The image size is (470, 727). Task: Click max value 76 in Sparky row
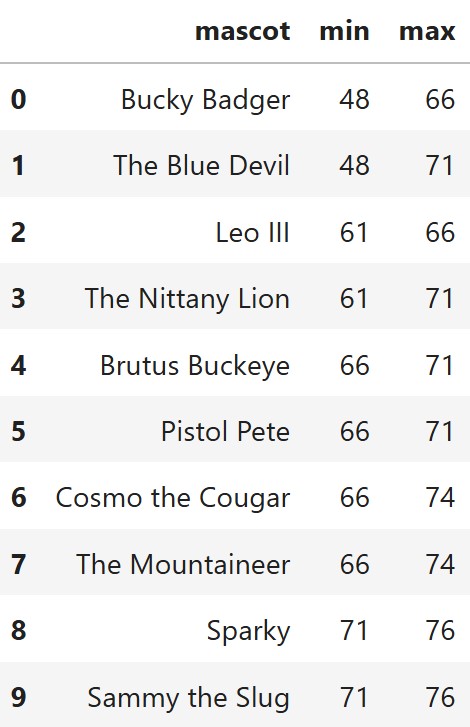click(x=440, y=631)
